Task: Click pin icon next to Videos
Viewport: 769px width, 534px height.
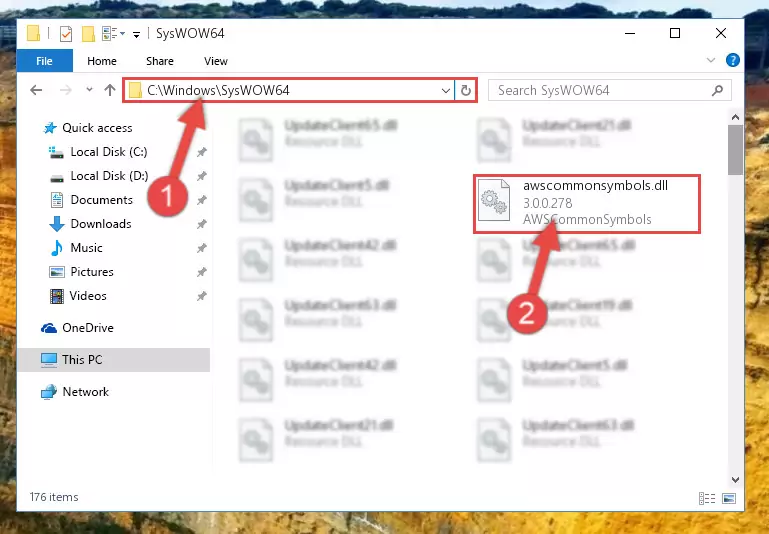Action: click(201, 296)
